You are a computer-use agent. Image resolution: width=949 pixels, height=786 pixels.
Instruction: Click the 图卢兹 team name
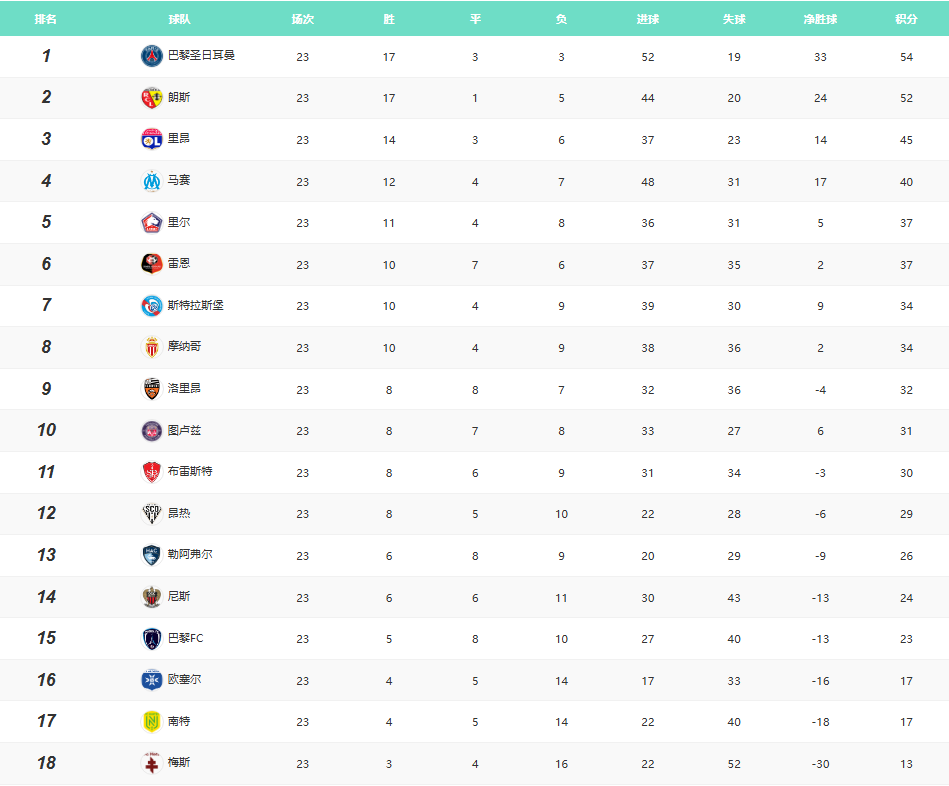click(x=184, y=430)
